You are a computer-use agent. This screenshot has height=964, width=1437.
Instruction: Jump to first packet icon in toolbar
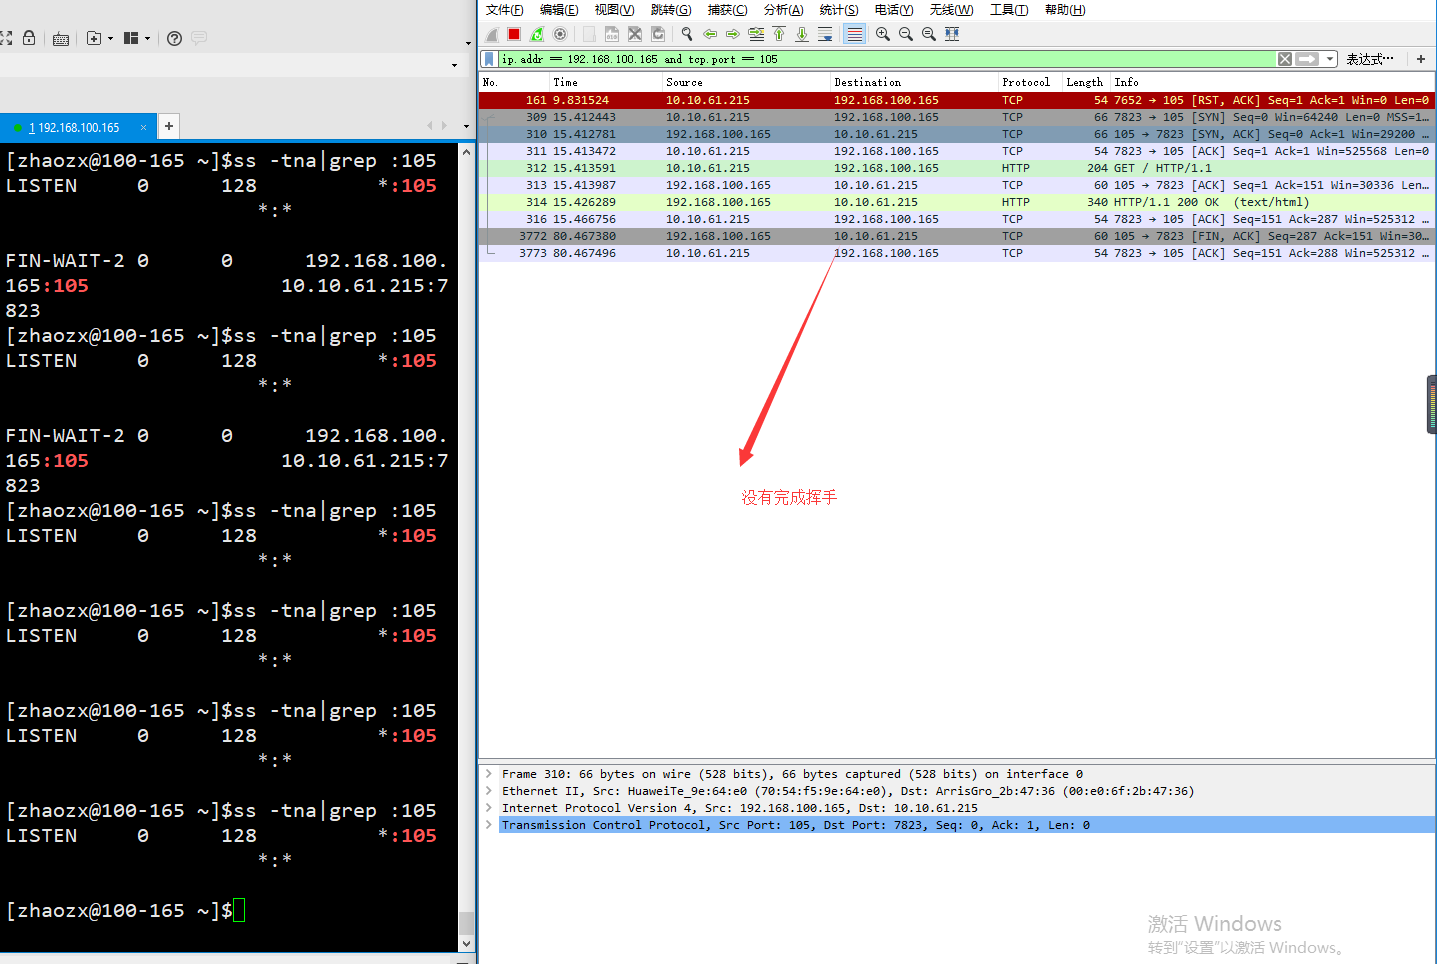pyautogui.click(x=779, y=34)
